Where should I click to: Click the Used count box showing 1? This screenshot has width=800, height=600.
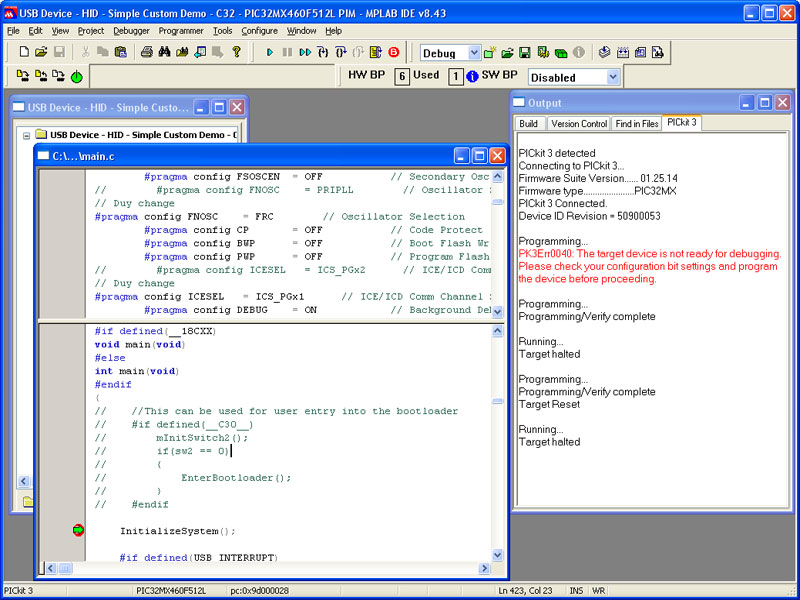point(456,77)
